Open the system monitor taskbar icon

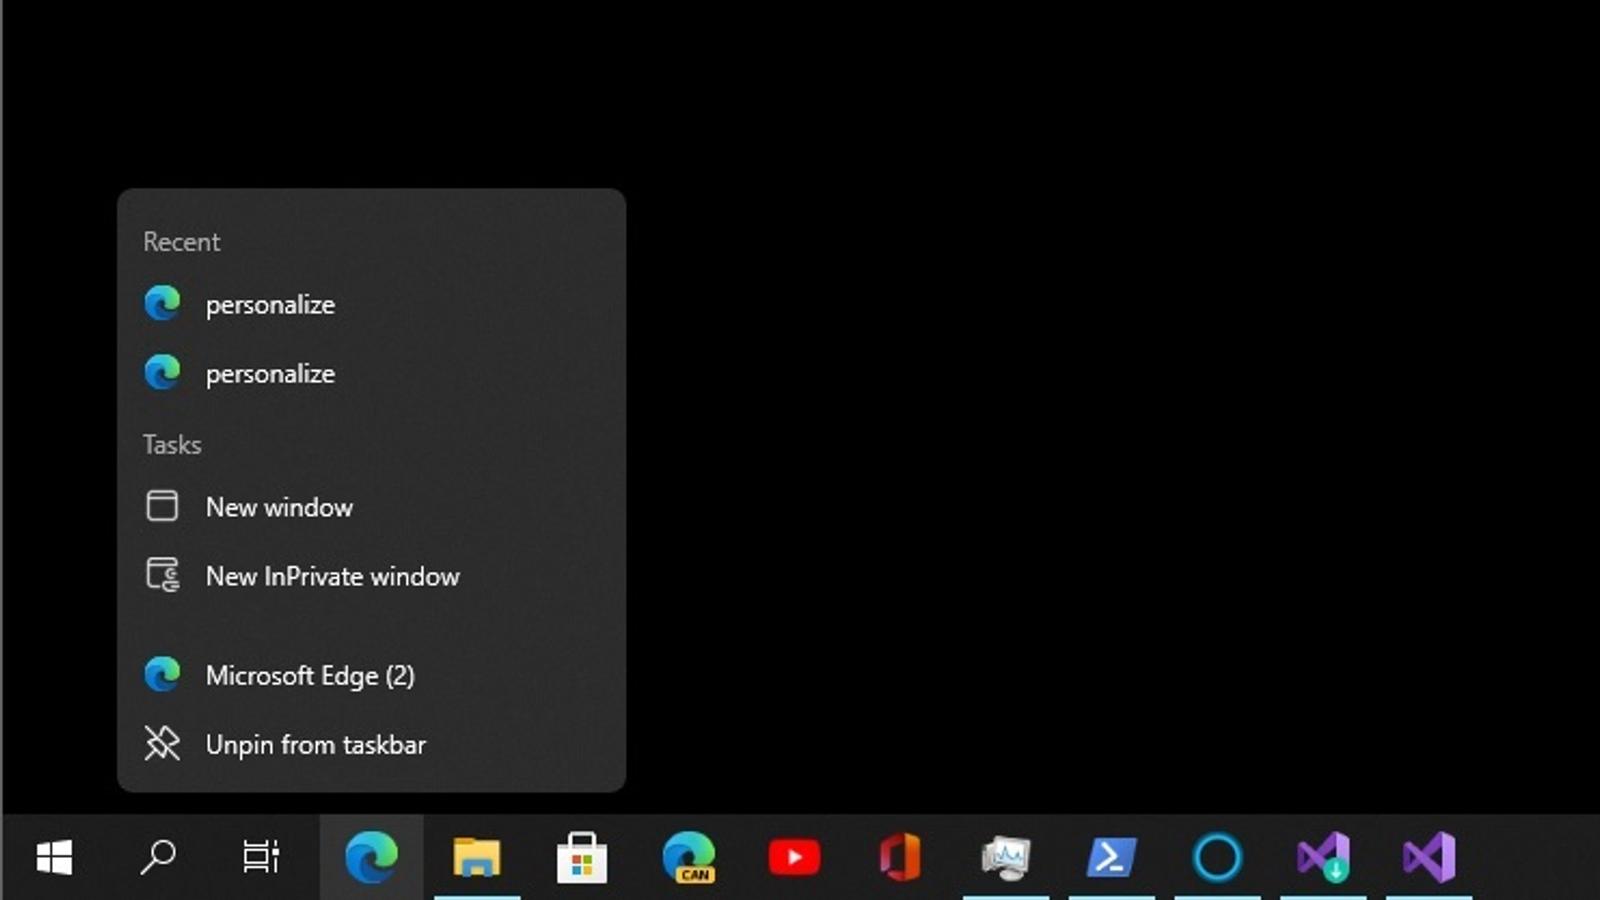[1006, 857]
